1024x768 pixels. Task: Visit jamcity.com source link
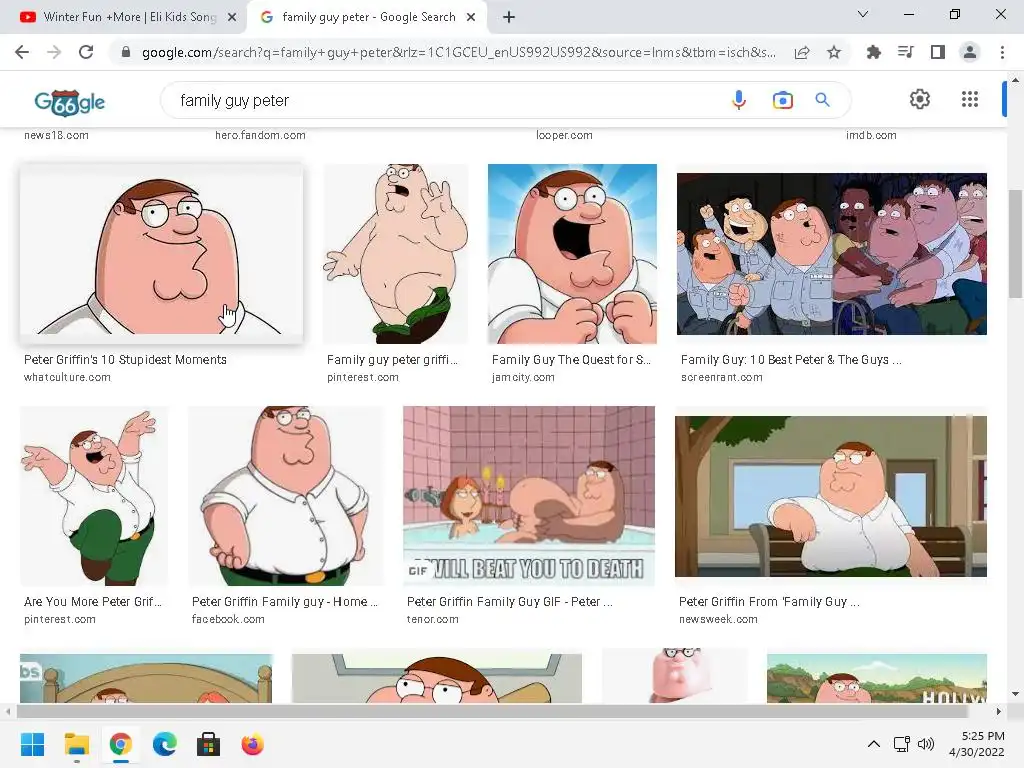[x=523, y=377]
